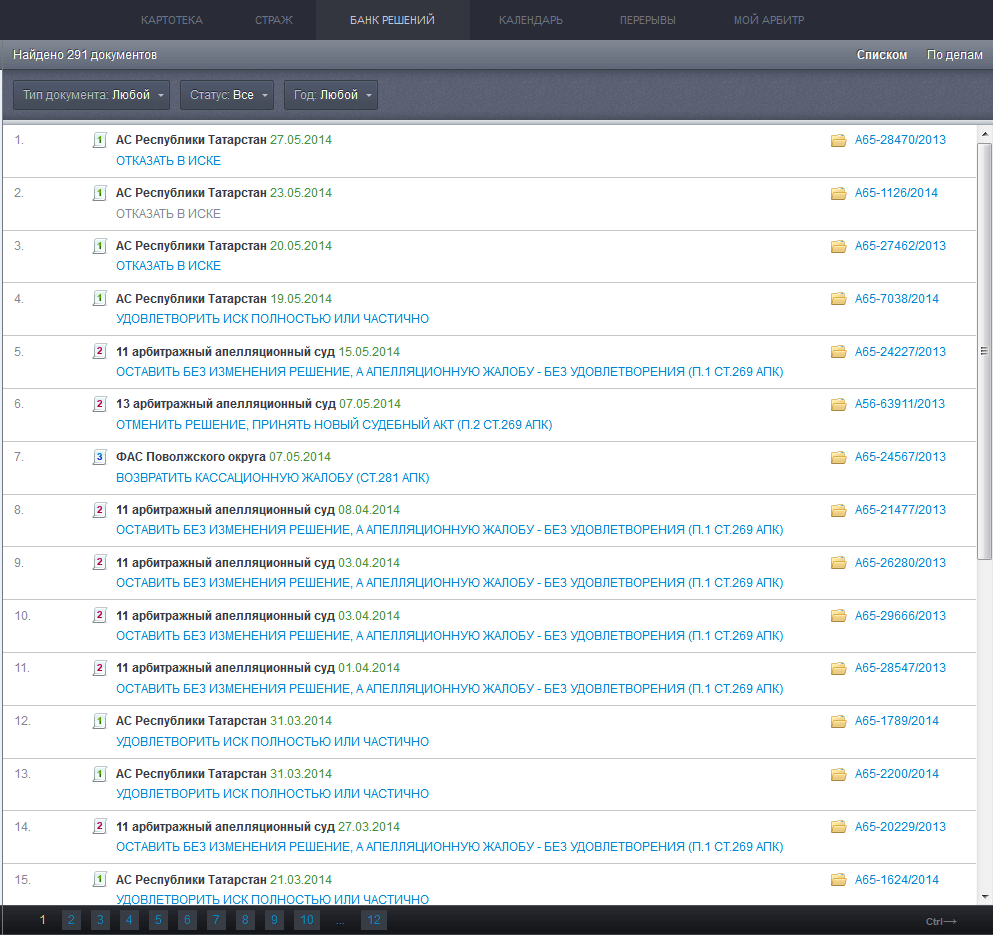Open the Мой арбитр tab

(x=769, y=20)
